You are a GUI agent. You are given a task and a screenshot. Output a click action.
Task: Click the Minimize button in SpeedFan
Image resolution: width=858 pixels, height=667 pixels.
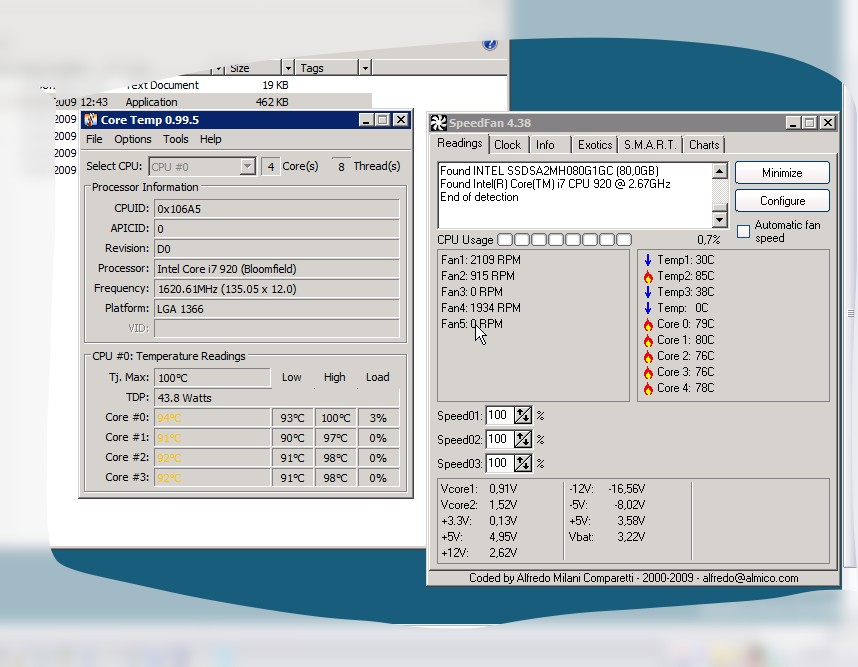click(782, 173)
